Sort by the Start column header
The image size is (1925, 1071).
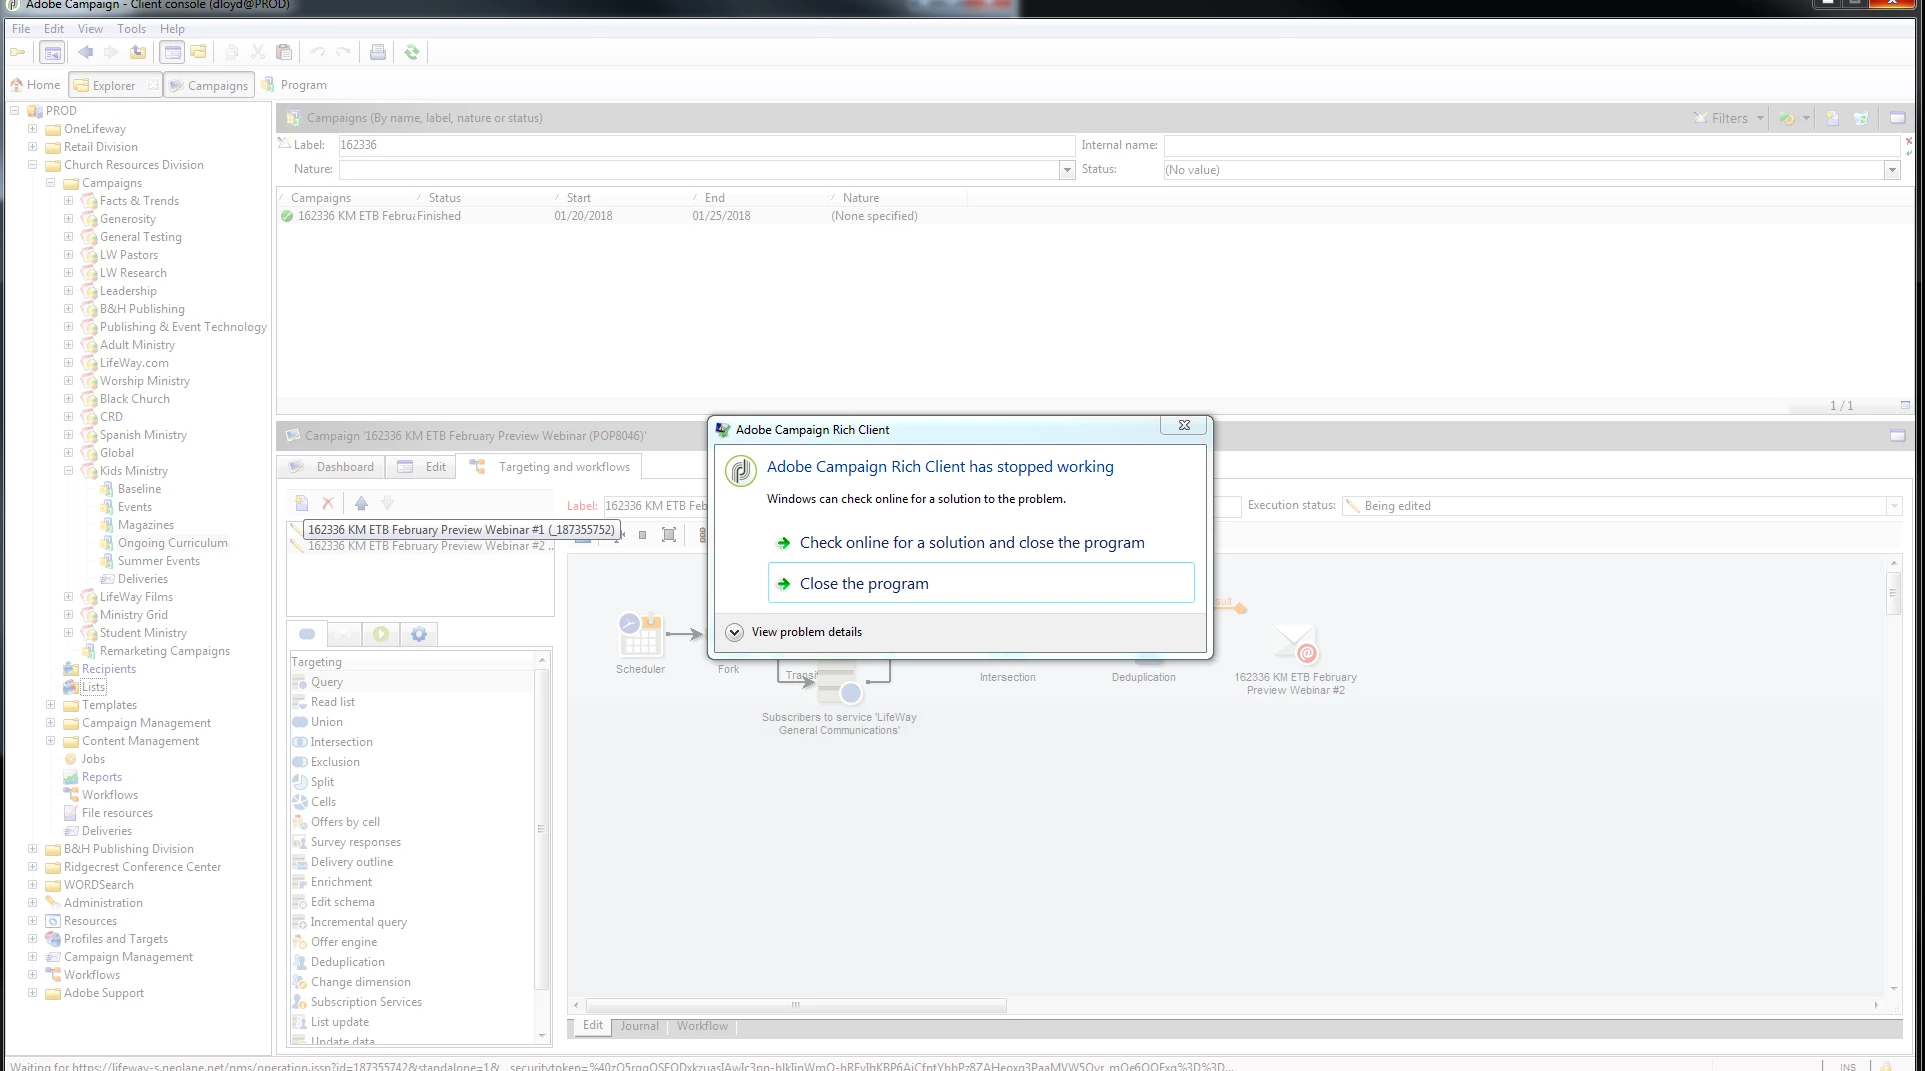point(578,198)
